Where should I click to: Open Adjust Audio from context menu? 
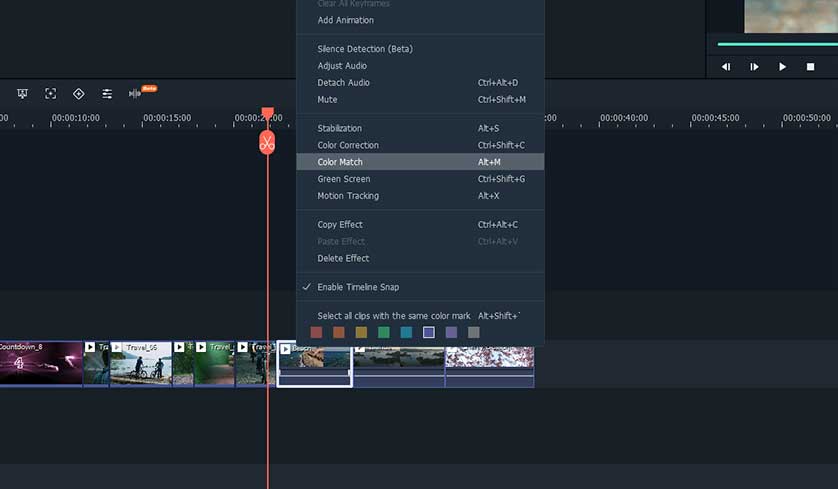point(420,66)
